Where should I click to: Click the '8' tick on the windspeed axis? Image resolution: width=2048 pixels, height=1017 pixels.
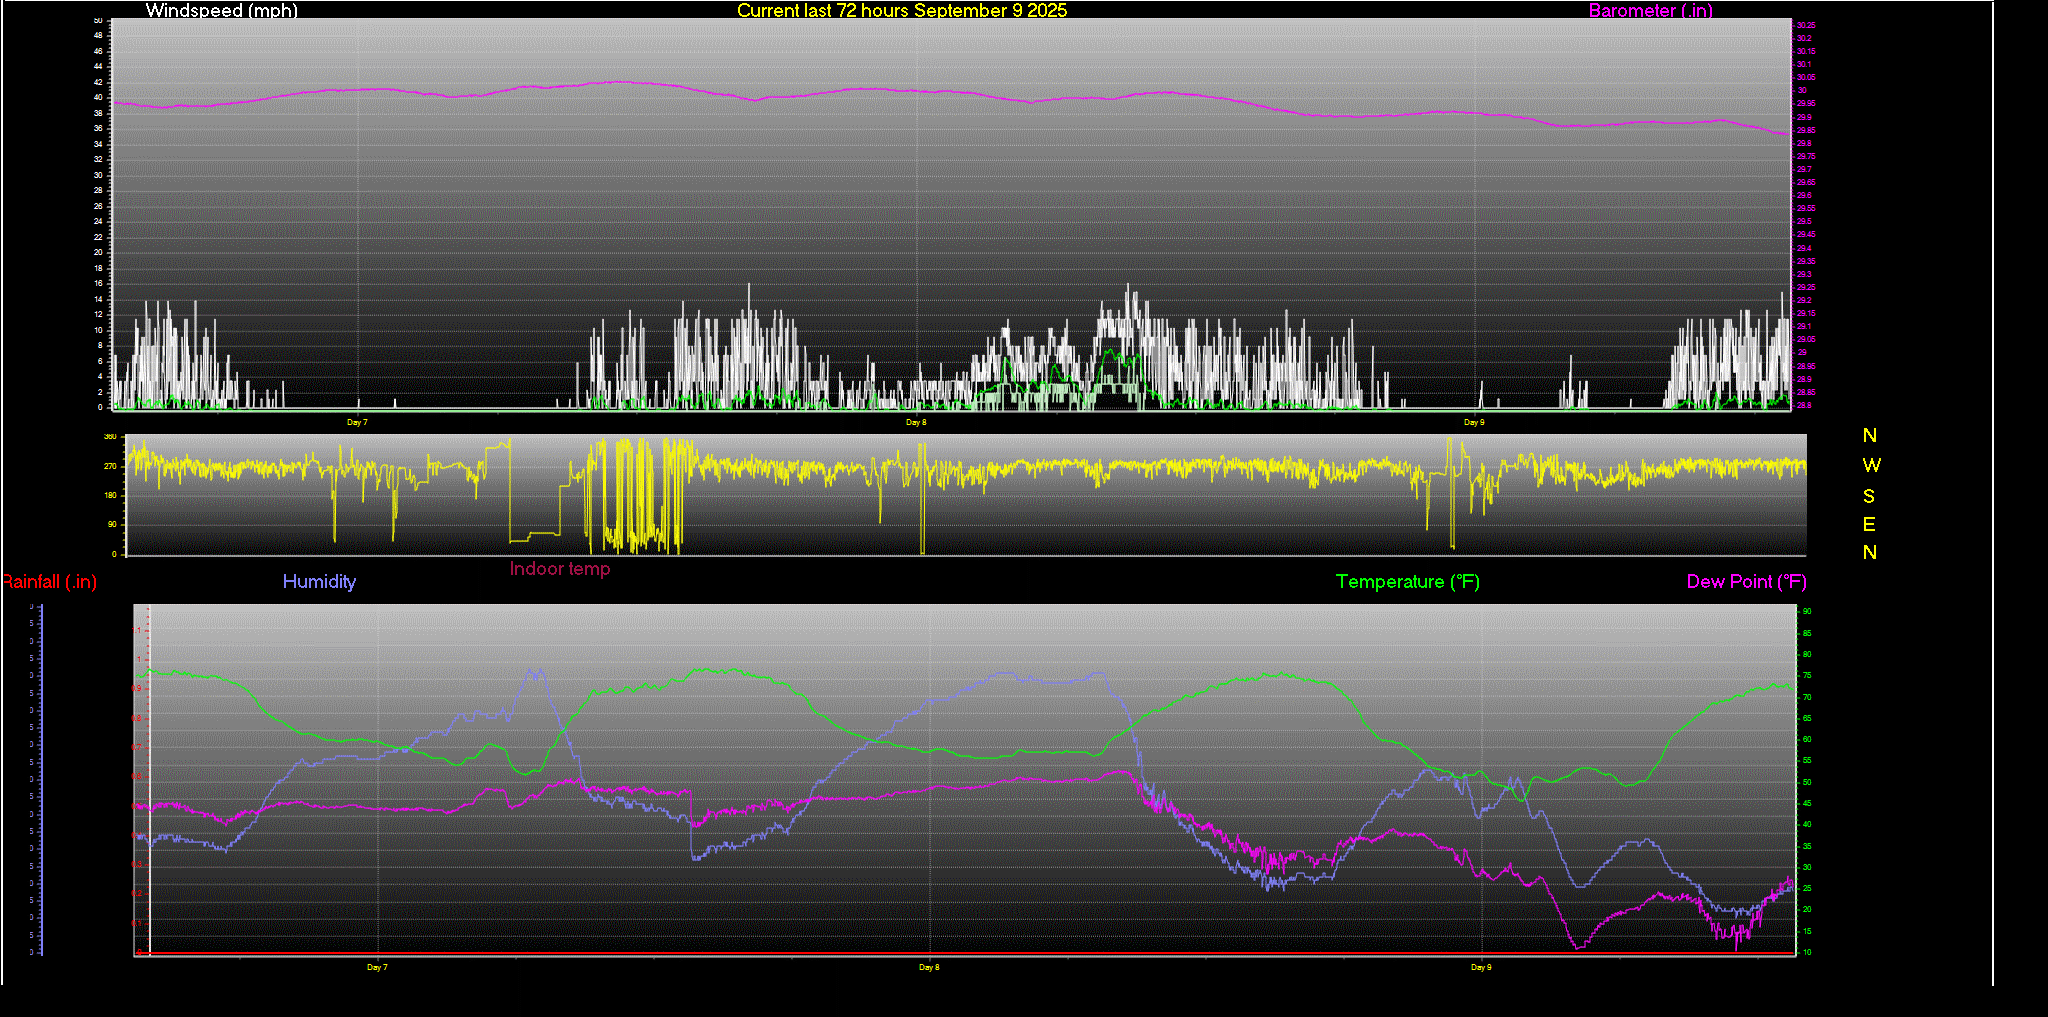point(100,345)
